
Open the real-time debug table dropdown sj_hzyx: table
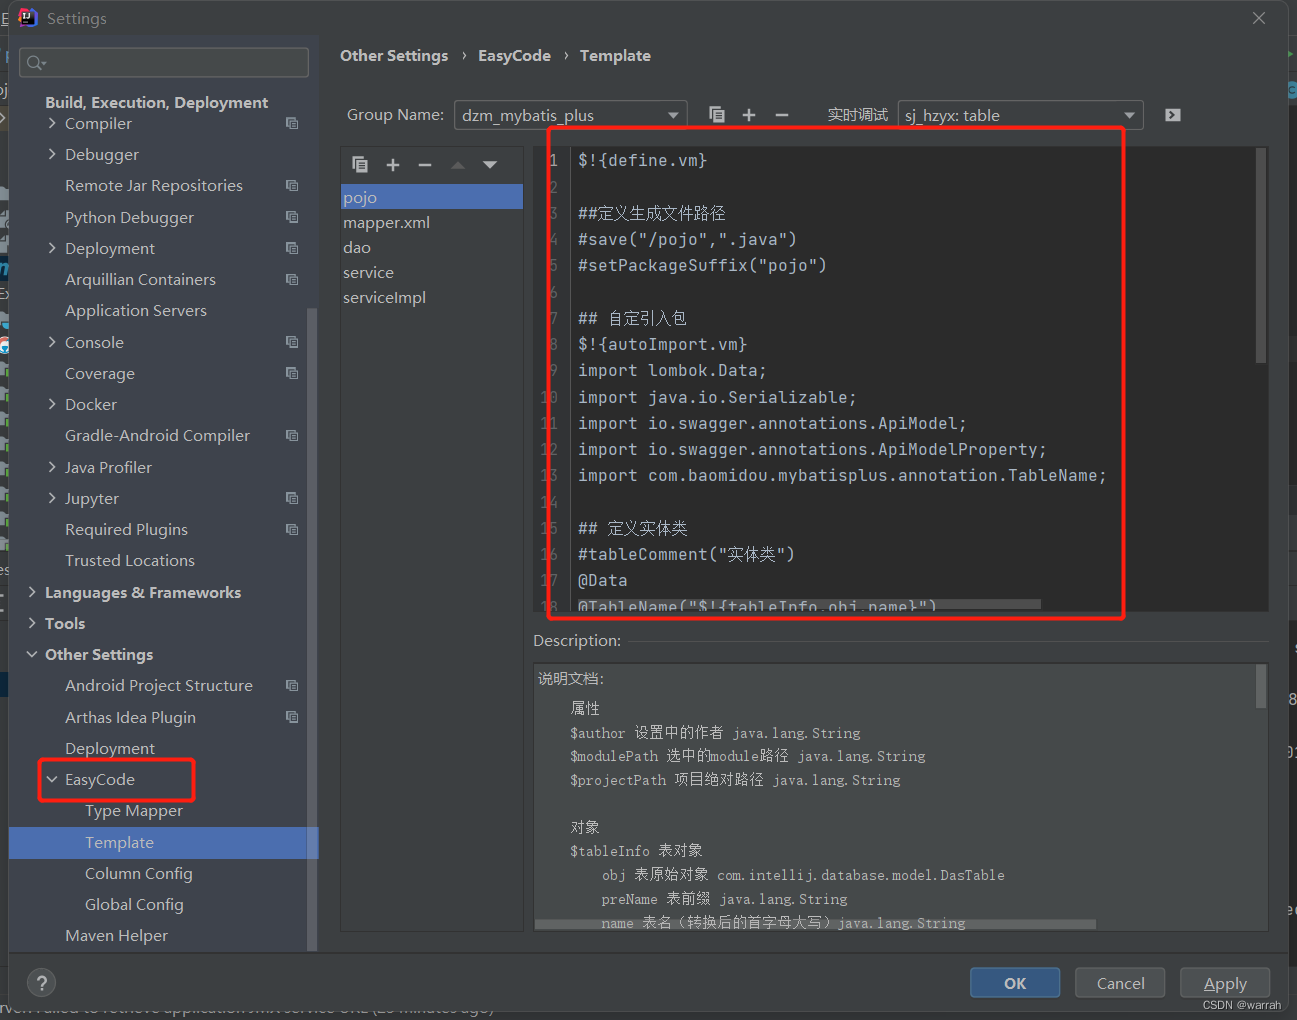pyautogui.click(x=1020, y=115)
